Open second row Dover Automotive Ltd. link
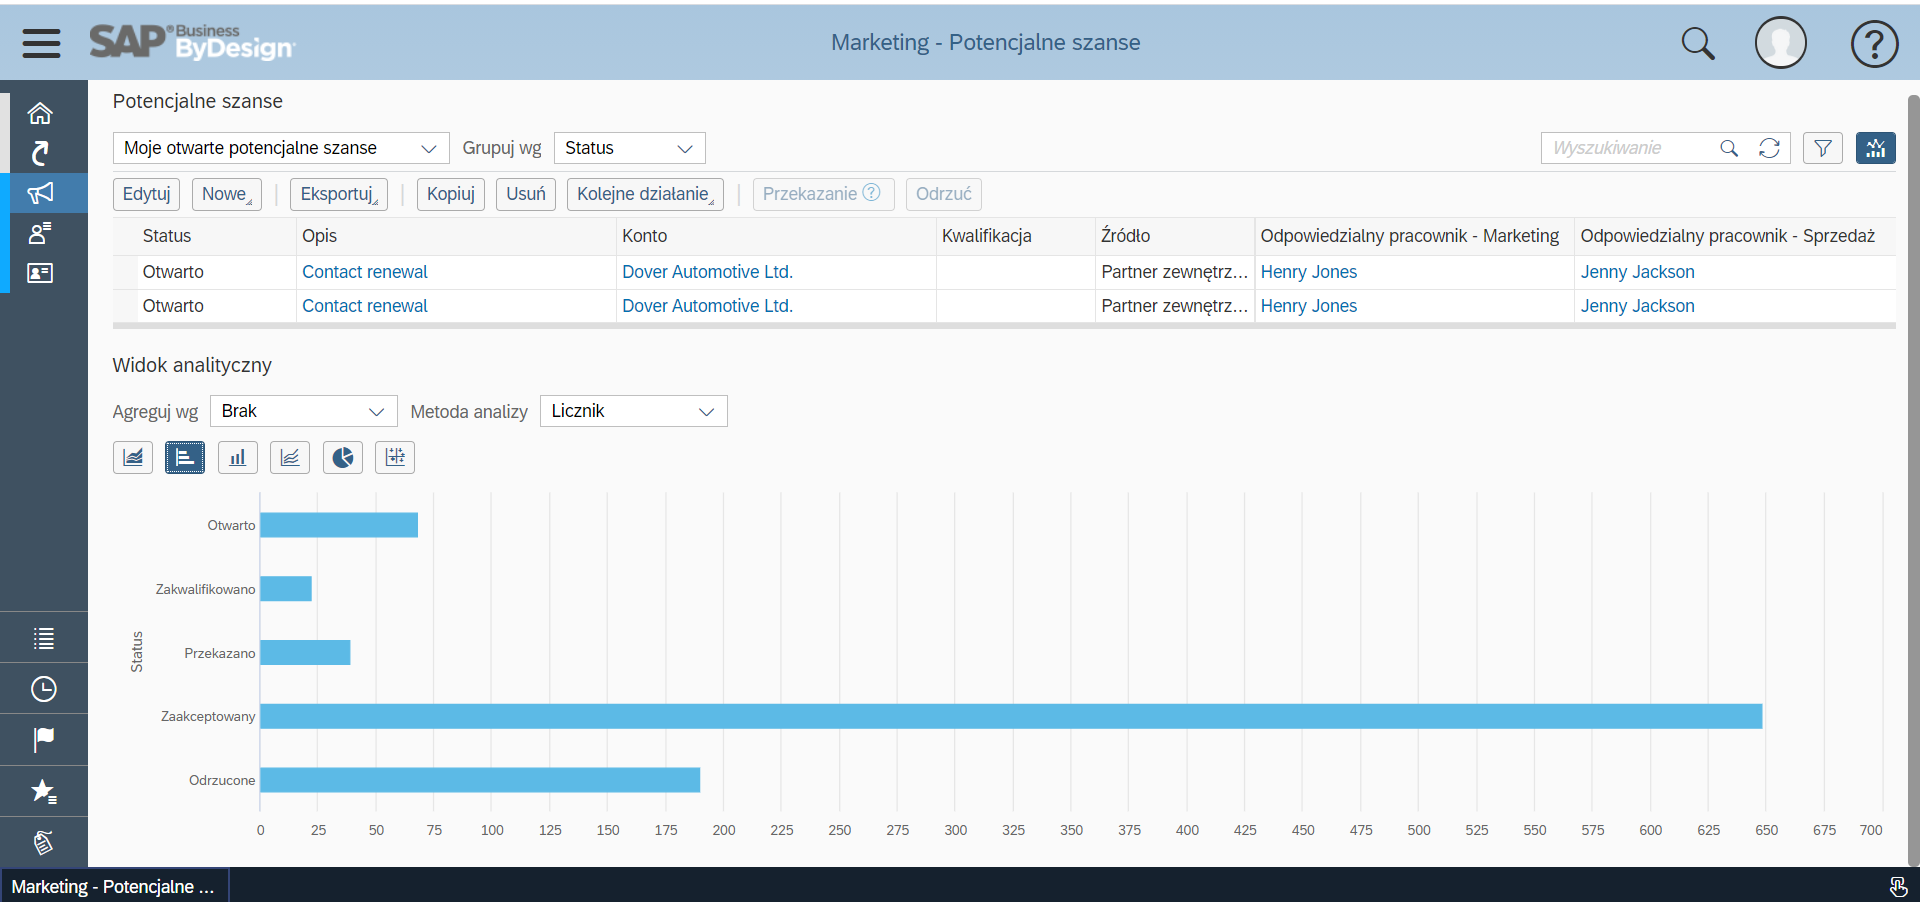Screen dimensions: 1920x902 (707, 306)
